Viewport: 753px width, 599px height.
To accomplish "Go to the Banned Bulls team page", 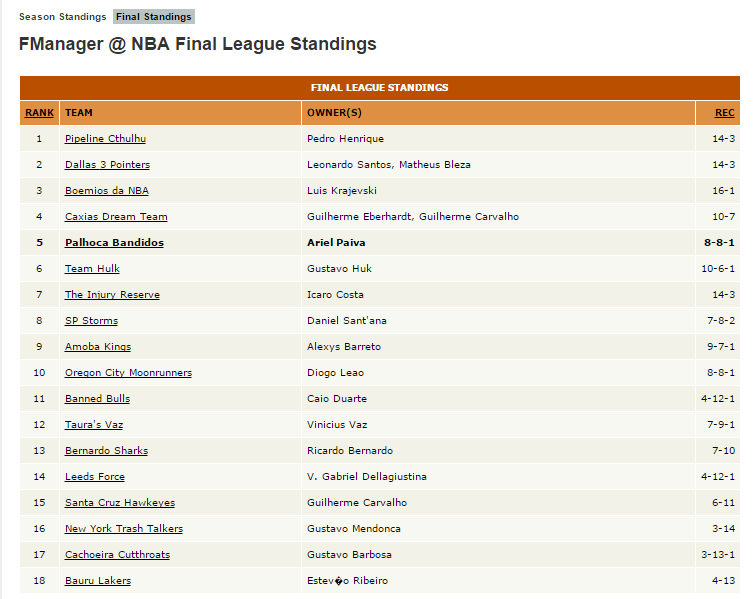I will pos(97,398).
